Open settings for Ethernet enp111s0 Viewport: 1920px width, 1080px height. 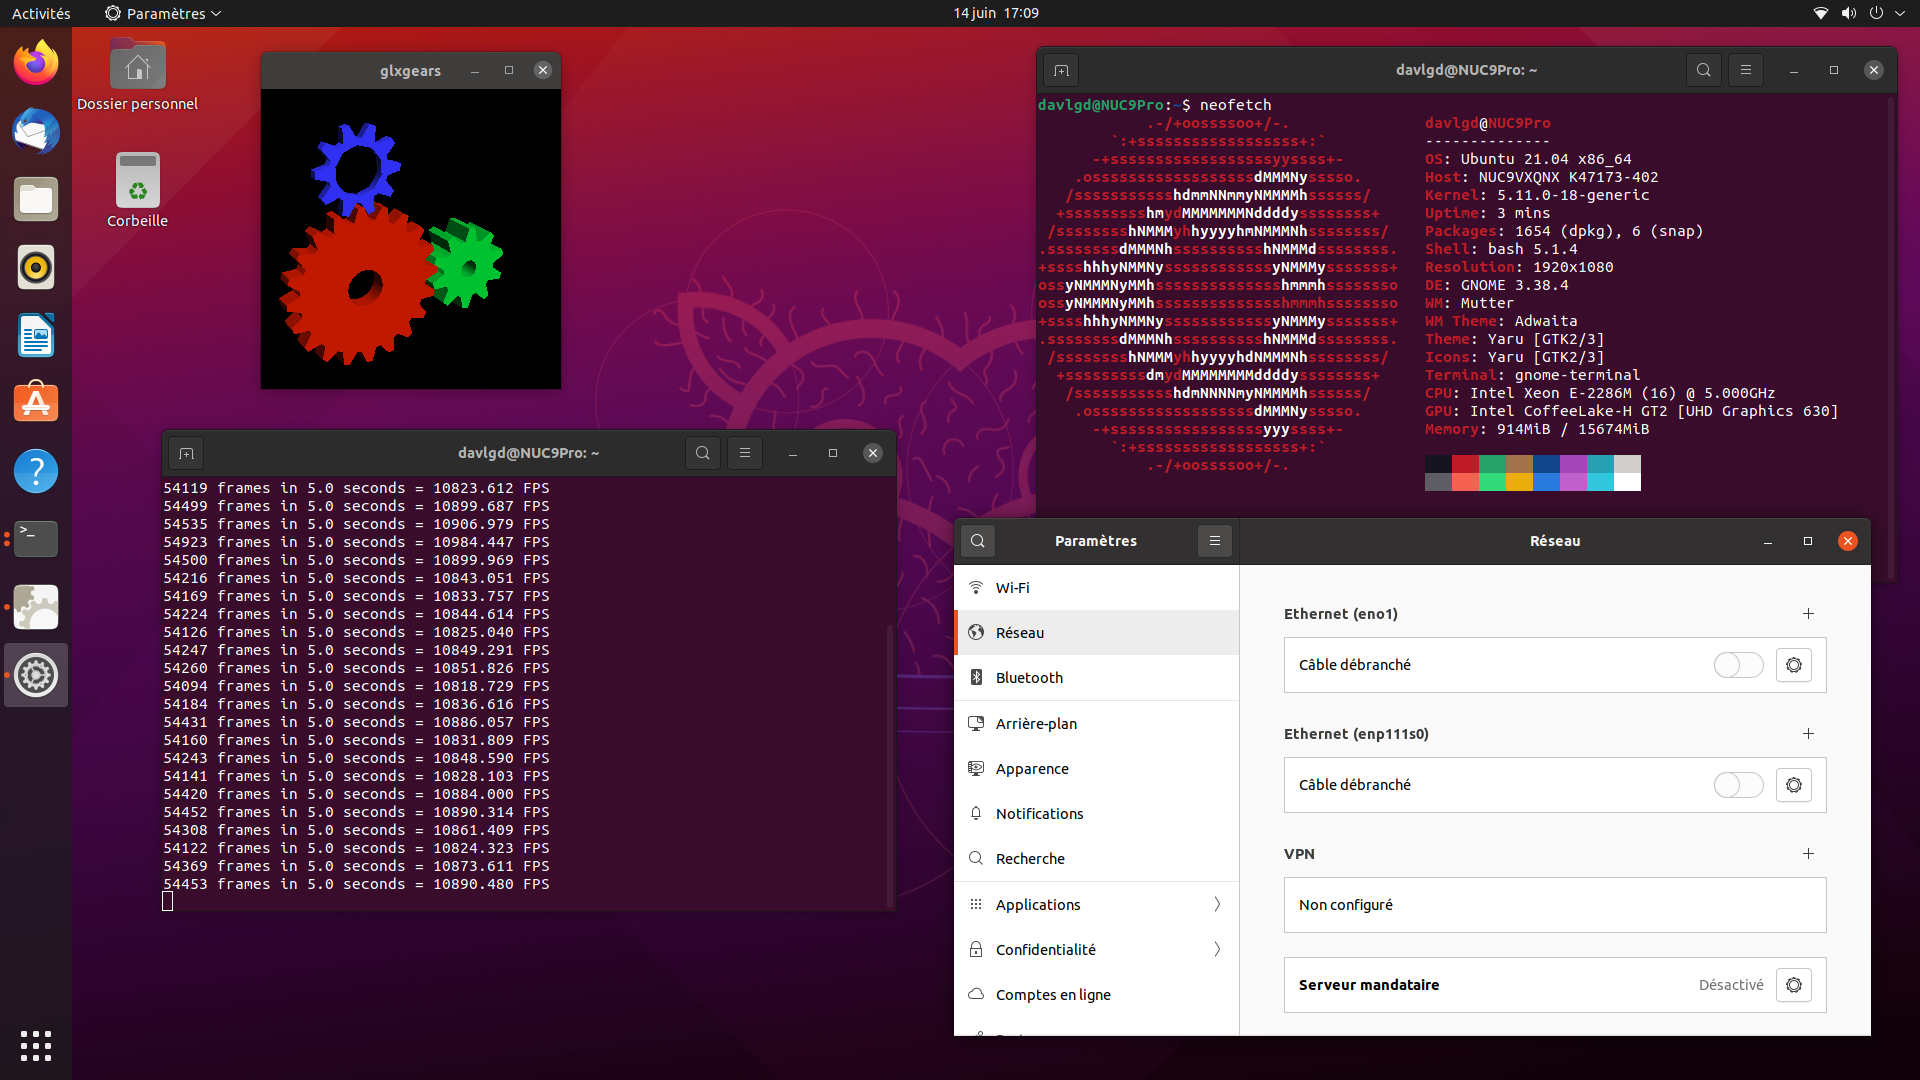[1794, 785]
